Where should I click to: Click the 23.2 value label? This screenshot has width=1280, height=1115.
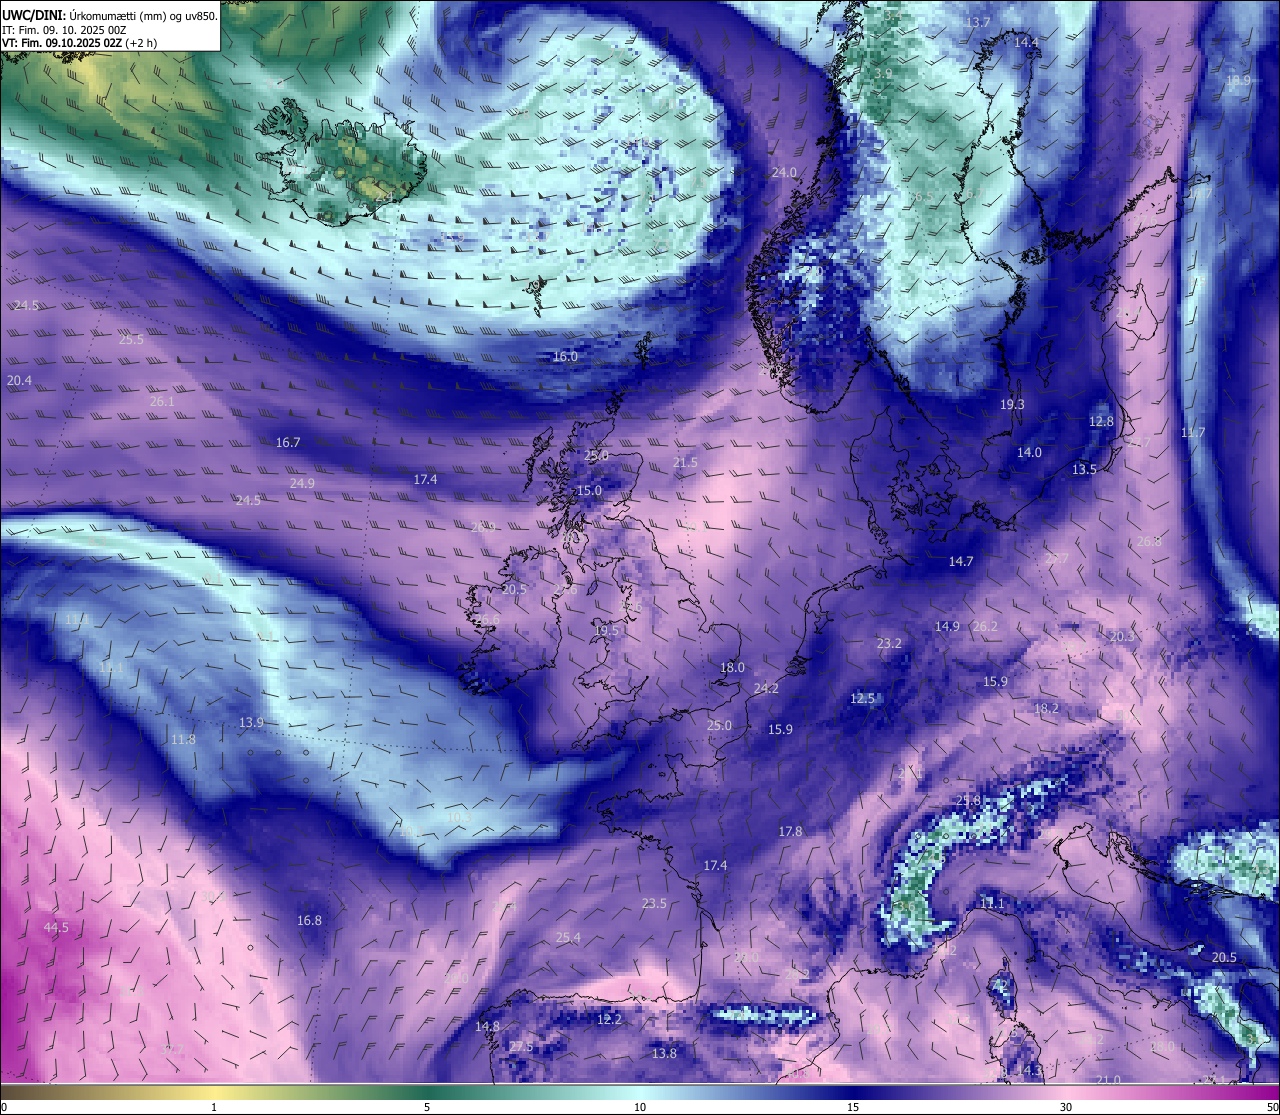click(889, 643)
